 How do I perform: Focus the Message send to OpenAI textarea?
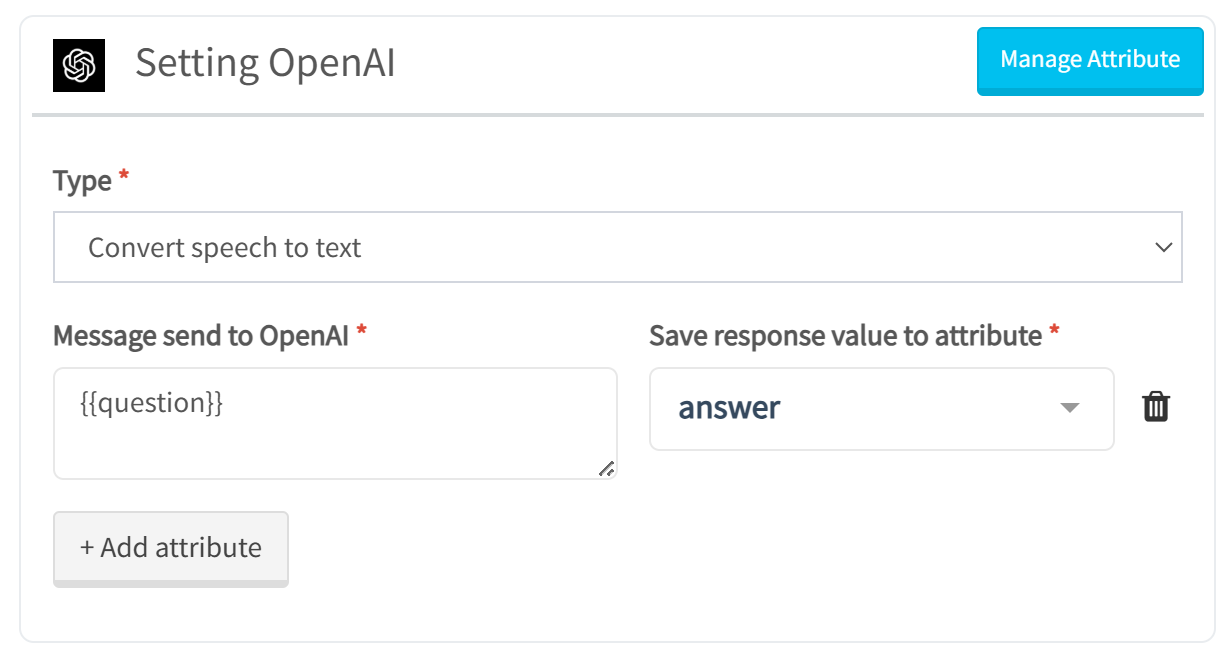click(x=335, y=423)
